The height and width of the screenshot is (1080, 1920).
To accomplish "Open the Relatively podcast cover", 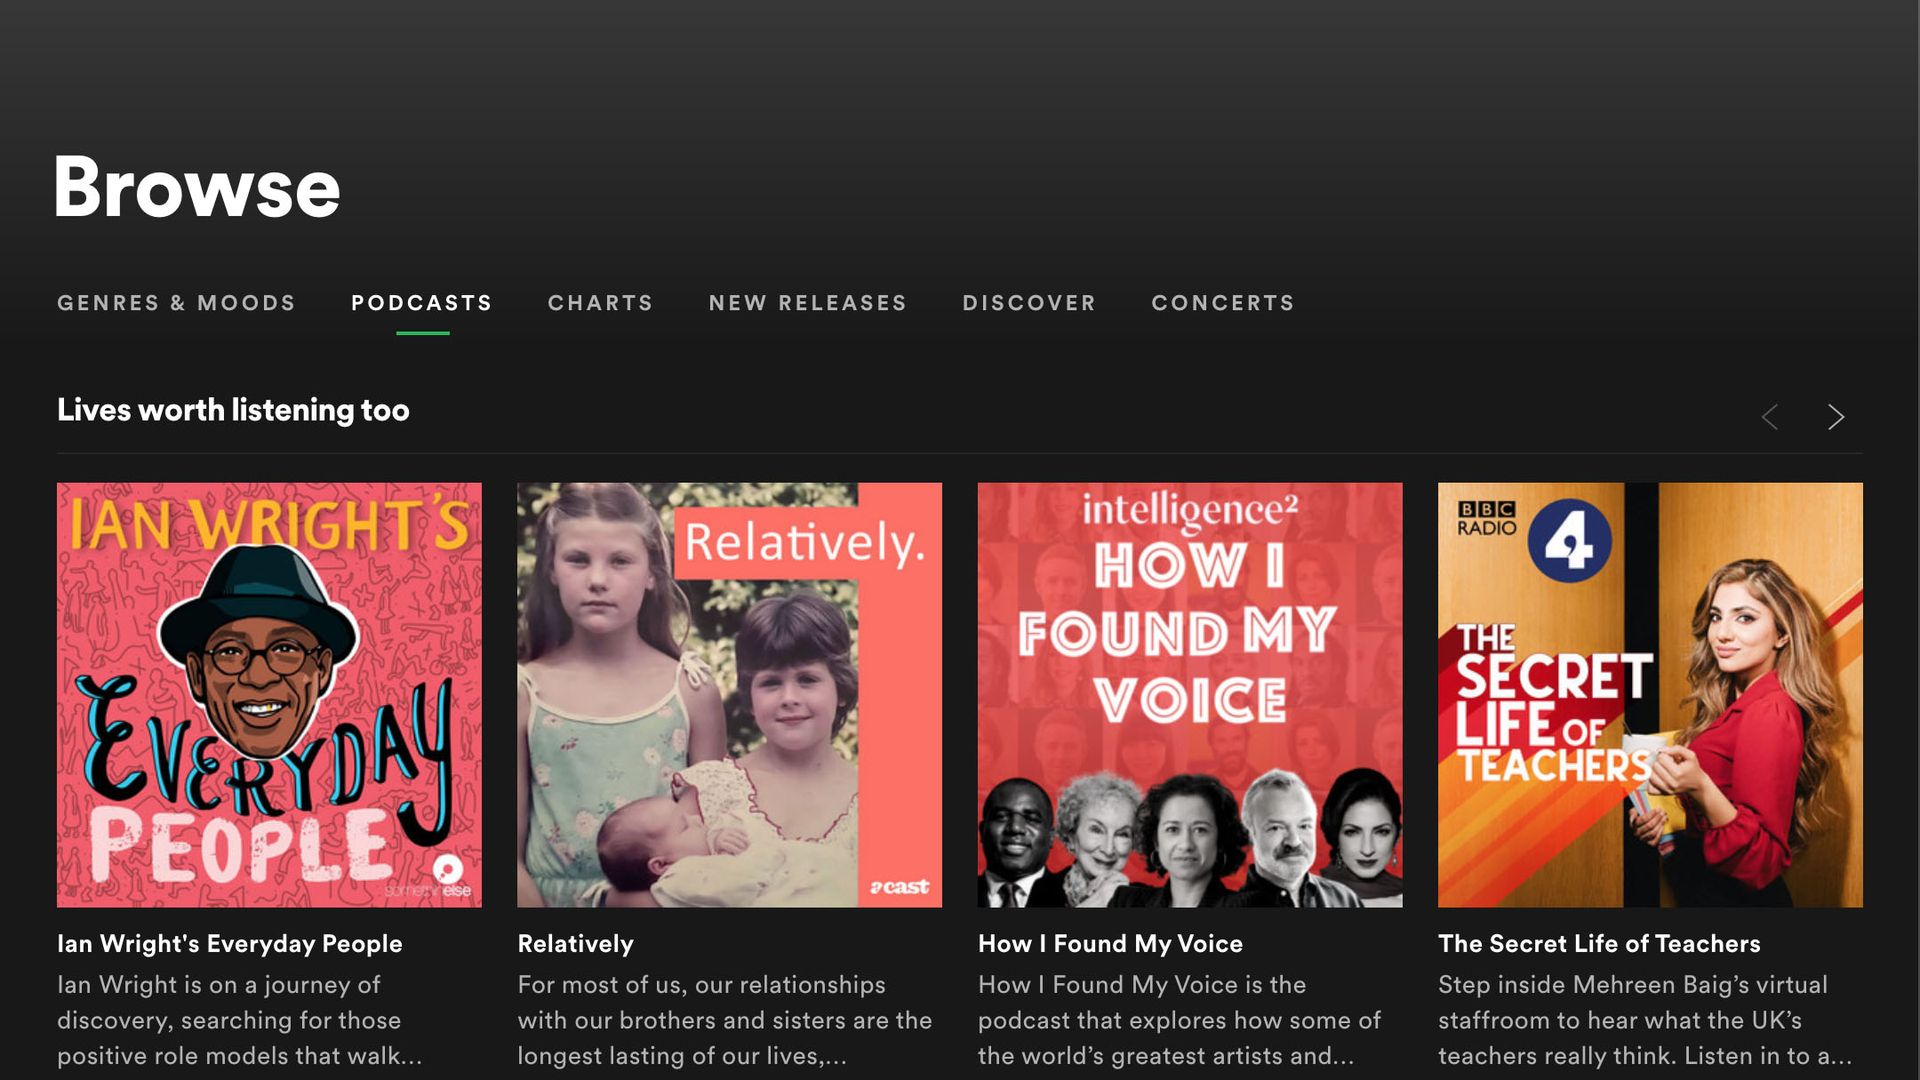I will click(x=729, y=695).
